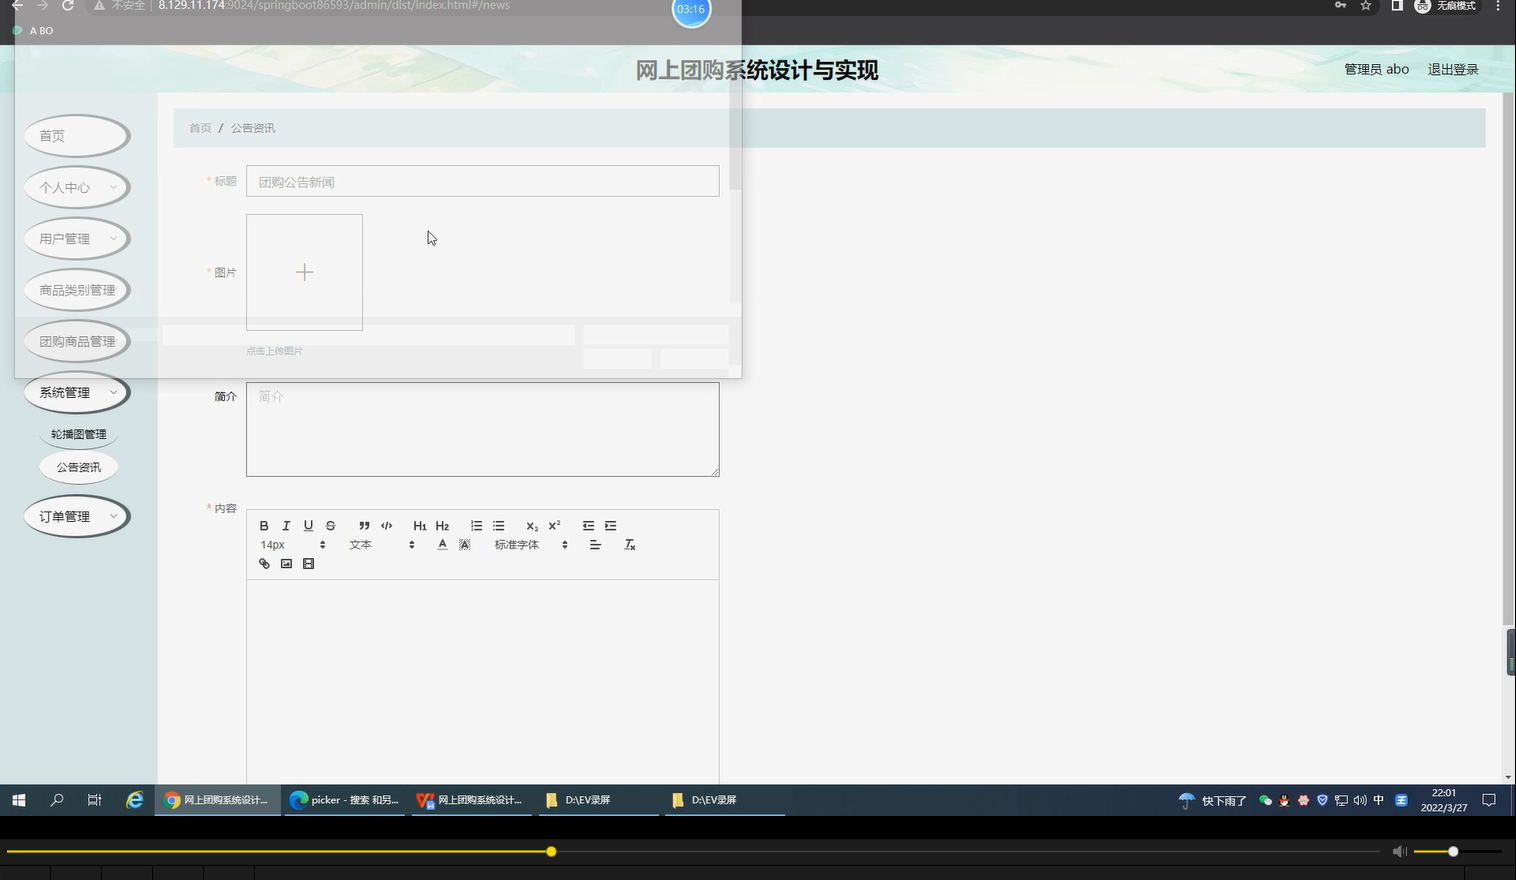Click the 快下雨了 weather widget
The height and width of the screenshot is (880, 1516).
[x=1213, y=800]
